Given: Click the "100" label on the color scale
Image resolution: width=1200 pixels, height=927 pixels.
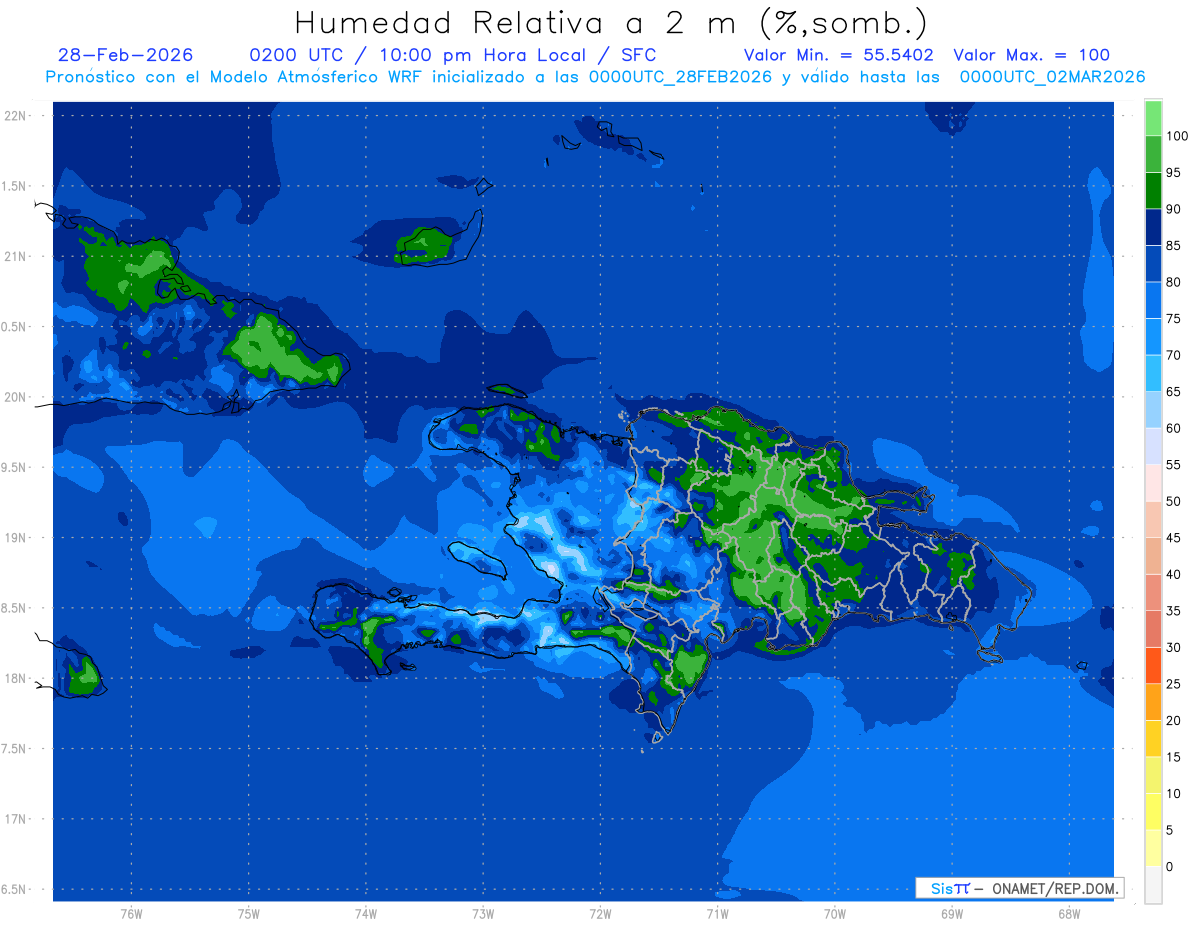Looking at the screenshot, I should 1177,136.
